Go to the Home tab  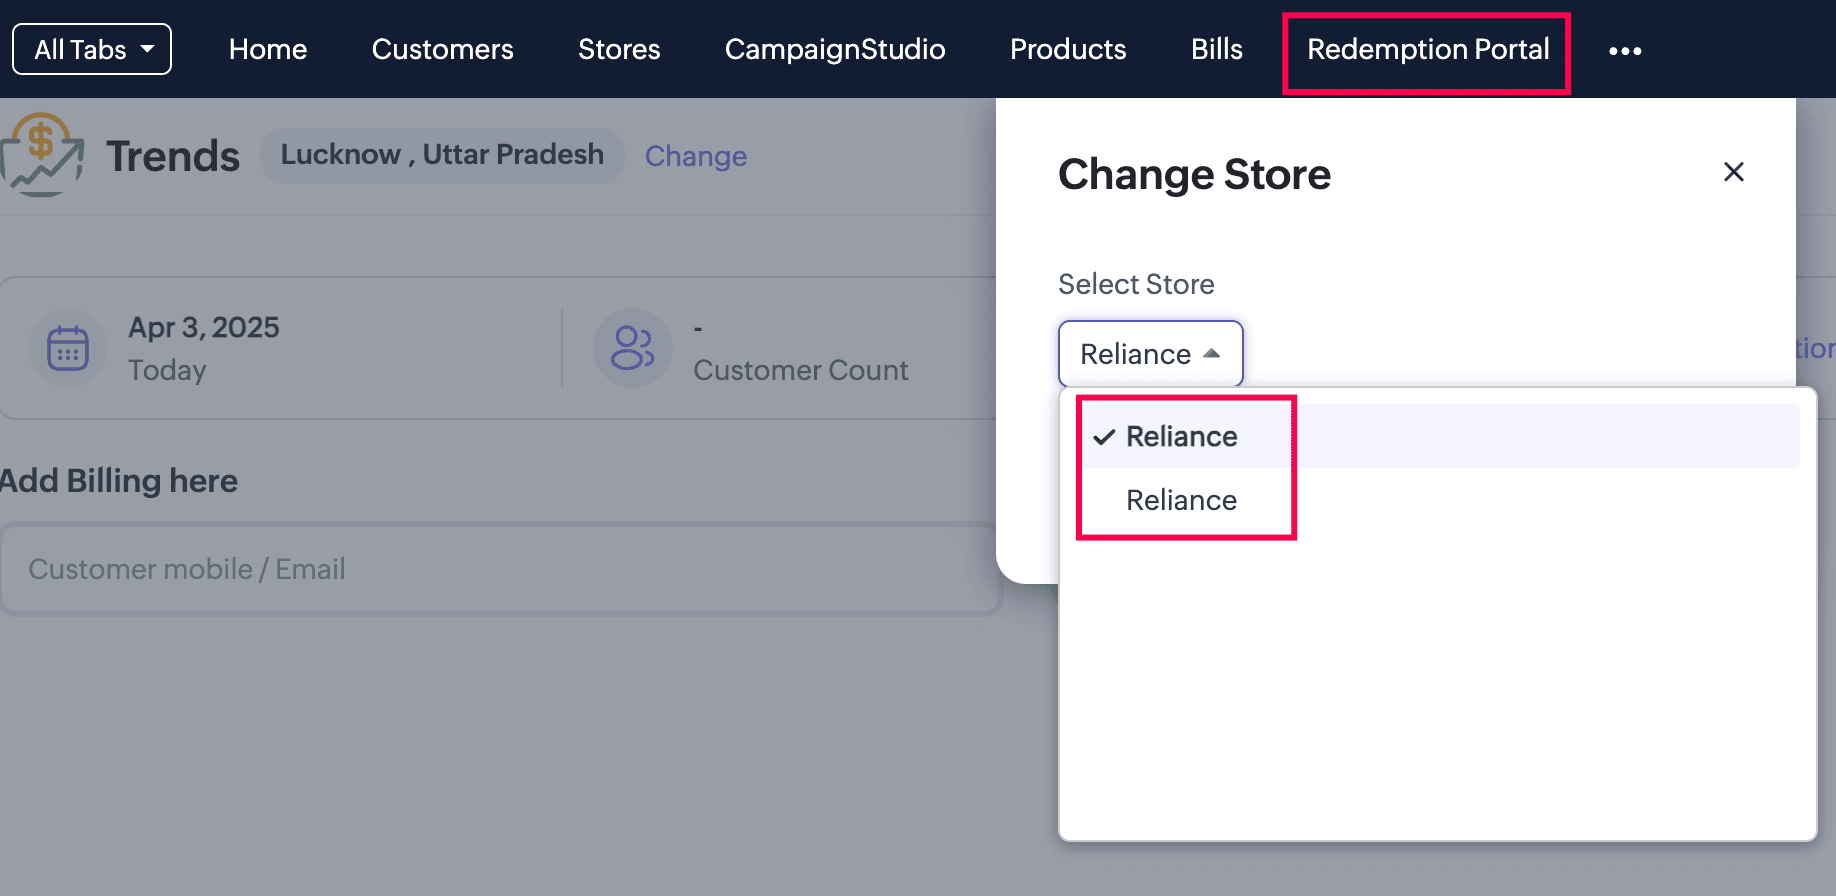(x=268, y=49)
